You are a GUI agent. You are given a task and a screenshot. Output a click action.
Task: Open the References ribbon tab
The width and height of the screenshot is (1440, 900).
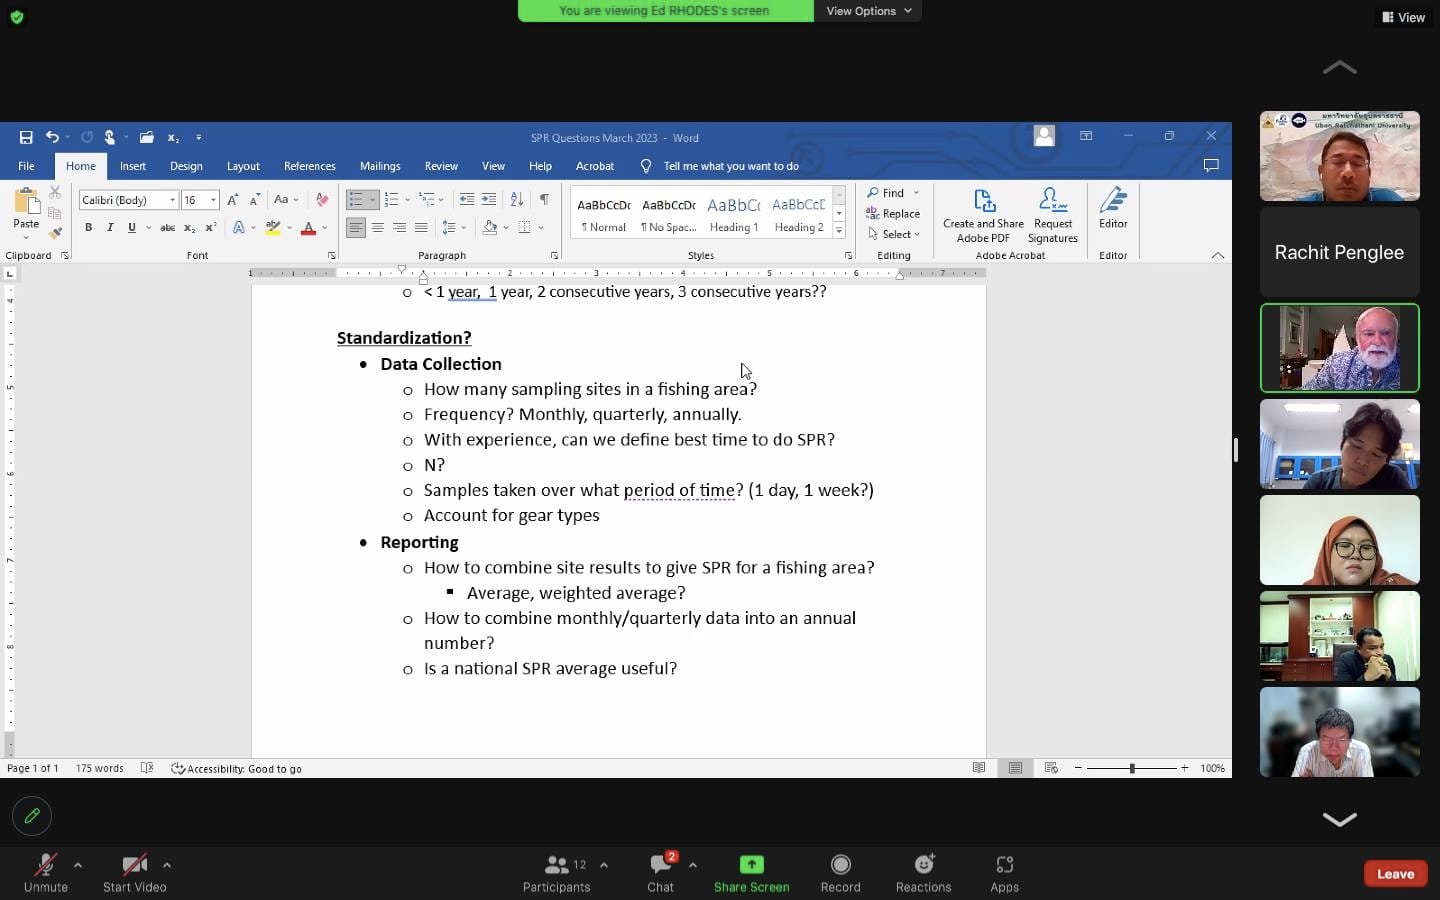coord(309,166)
